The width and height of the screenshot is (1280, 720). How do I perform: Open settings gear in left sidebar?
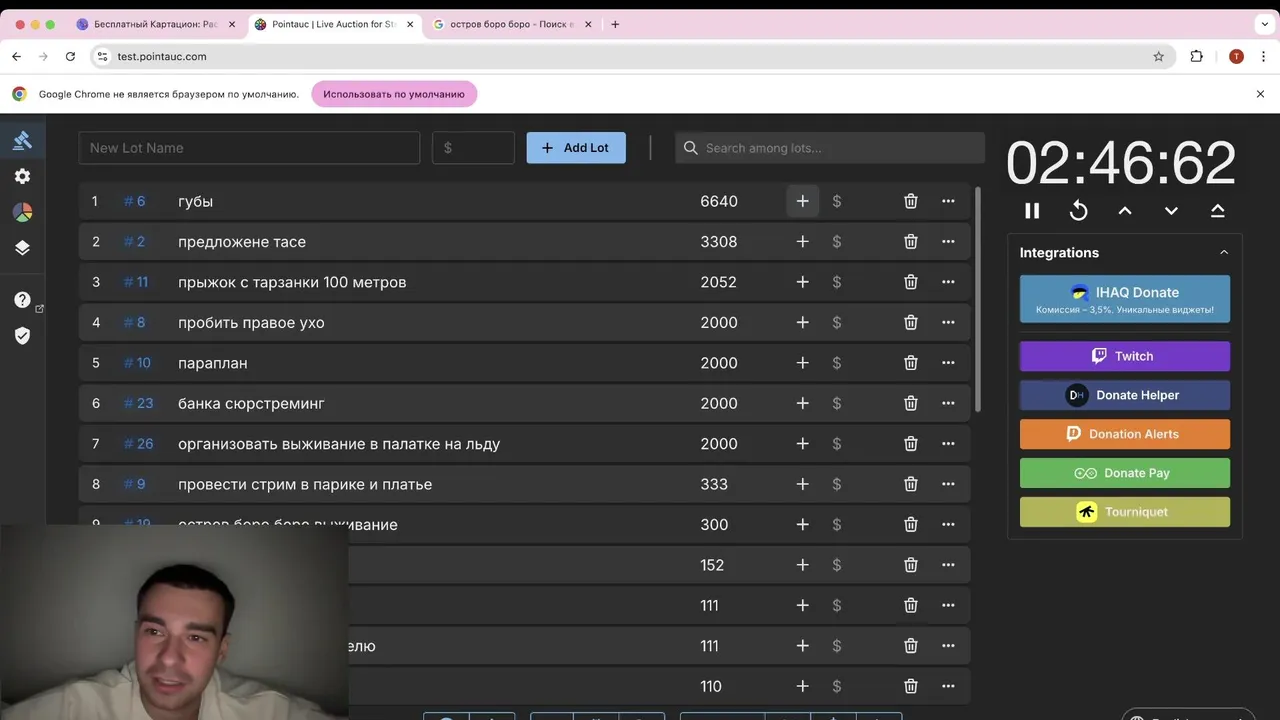tap(22, 176)
